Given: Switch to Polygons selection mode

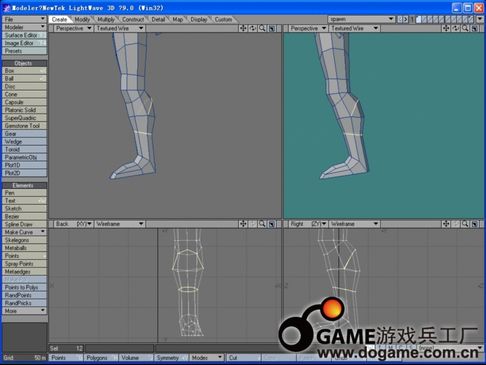Looking at the screenshot, I should coord(101,358).
